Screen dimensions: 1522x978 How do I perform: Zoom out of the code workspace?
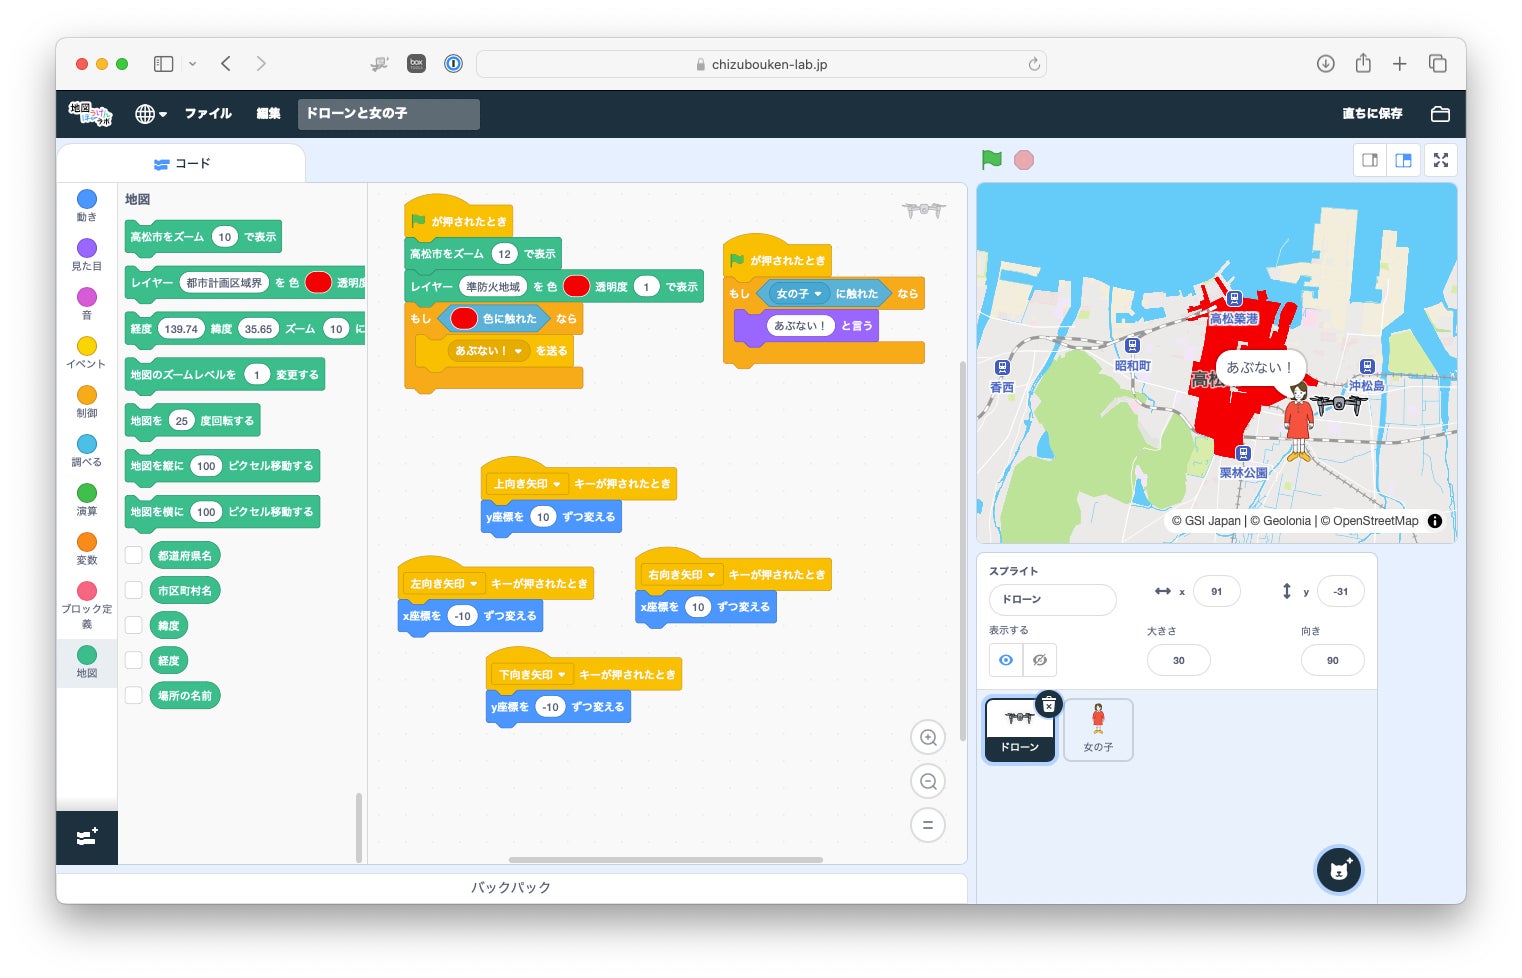pyautogui.click(x=928, y=782)
